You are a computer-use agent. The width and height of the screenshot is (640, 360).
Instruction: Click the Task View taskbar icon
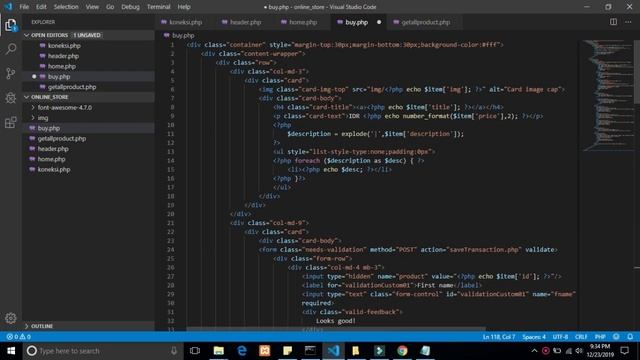pyautogui.click(x=195, y=351)
